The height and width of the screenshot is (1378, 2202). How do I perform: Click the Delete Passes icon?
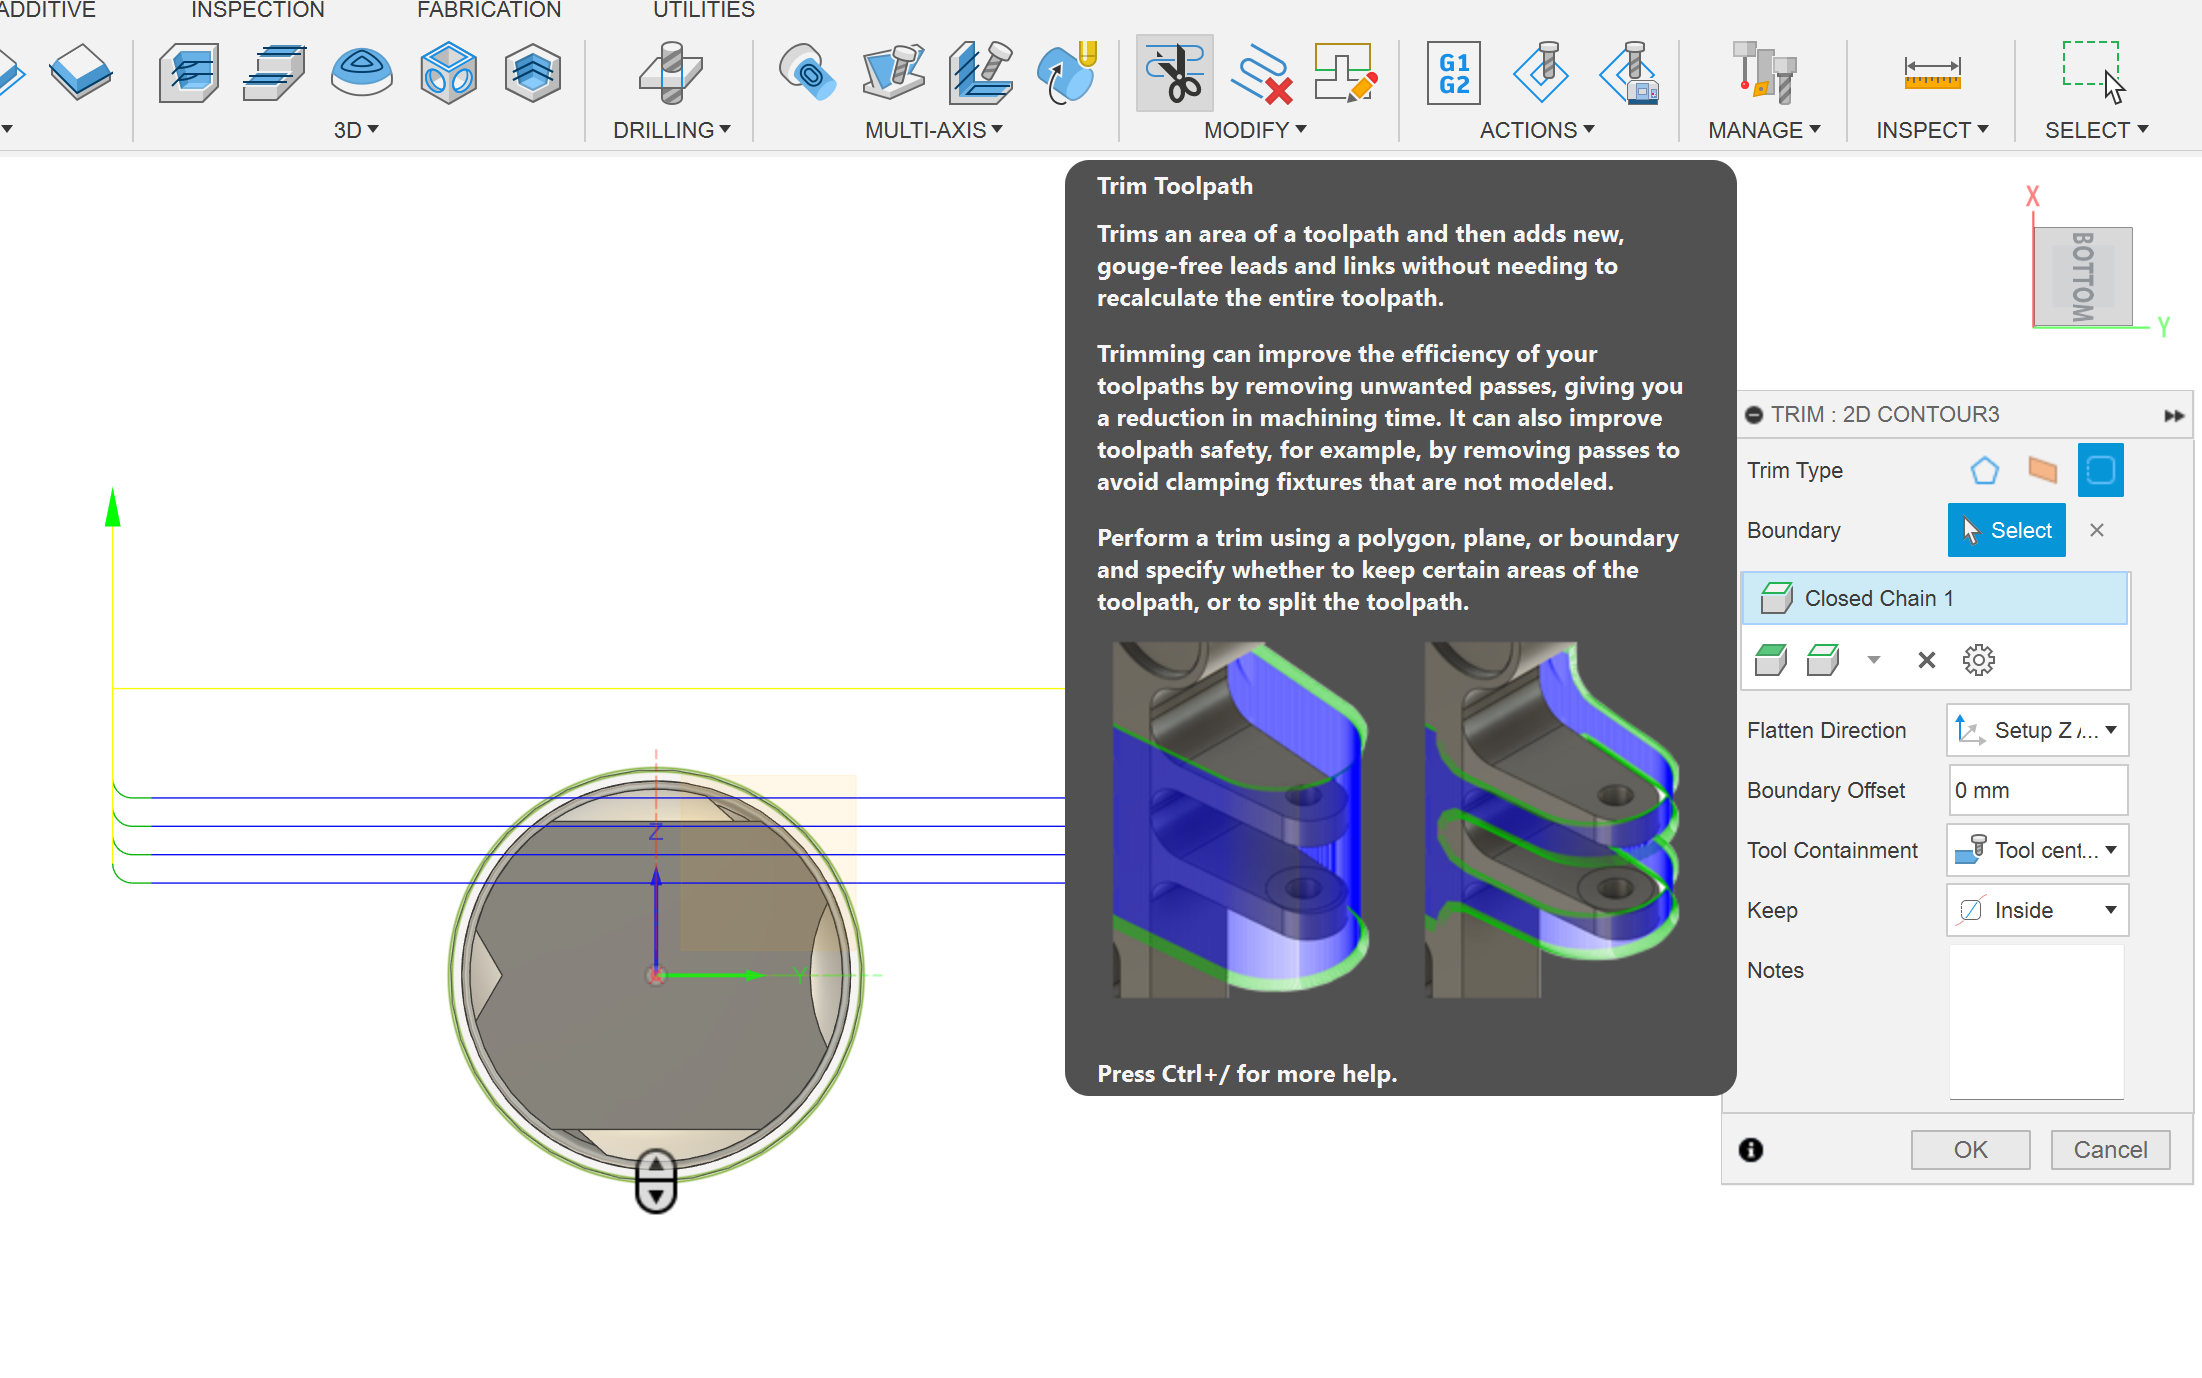pos(1261,73)
